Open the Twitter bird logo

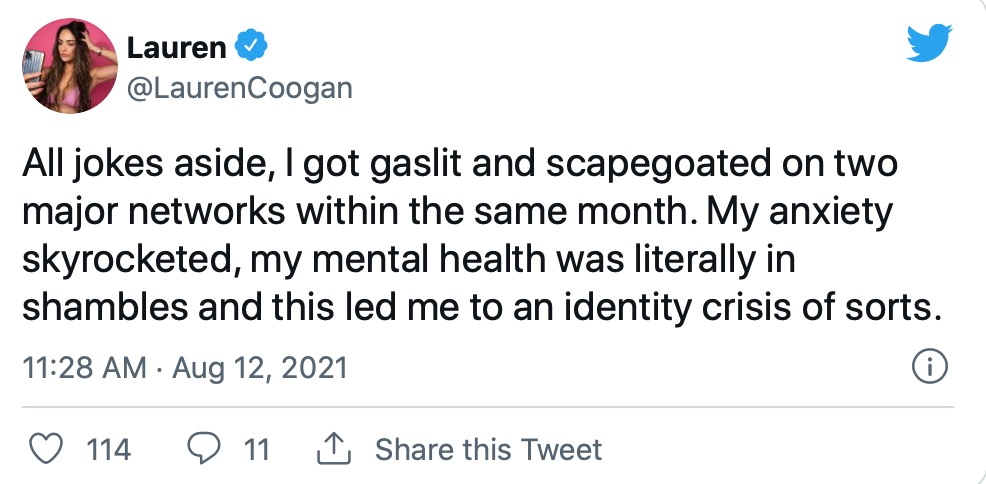[x=929, y=44]
